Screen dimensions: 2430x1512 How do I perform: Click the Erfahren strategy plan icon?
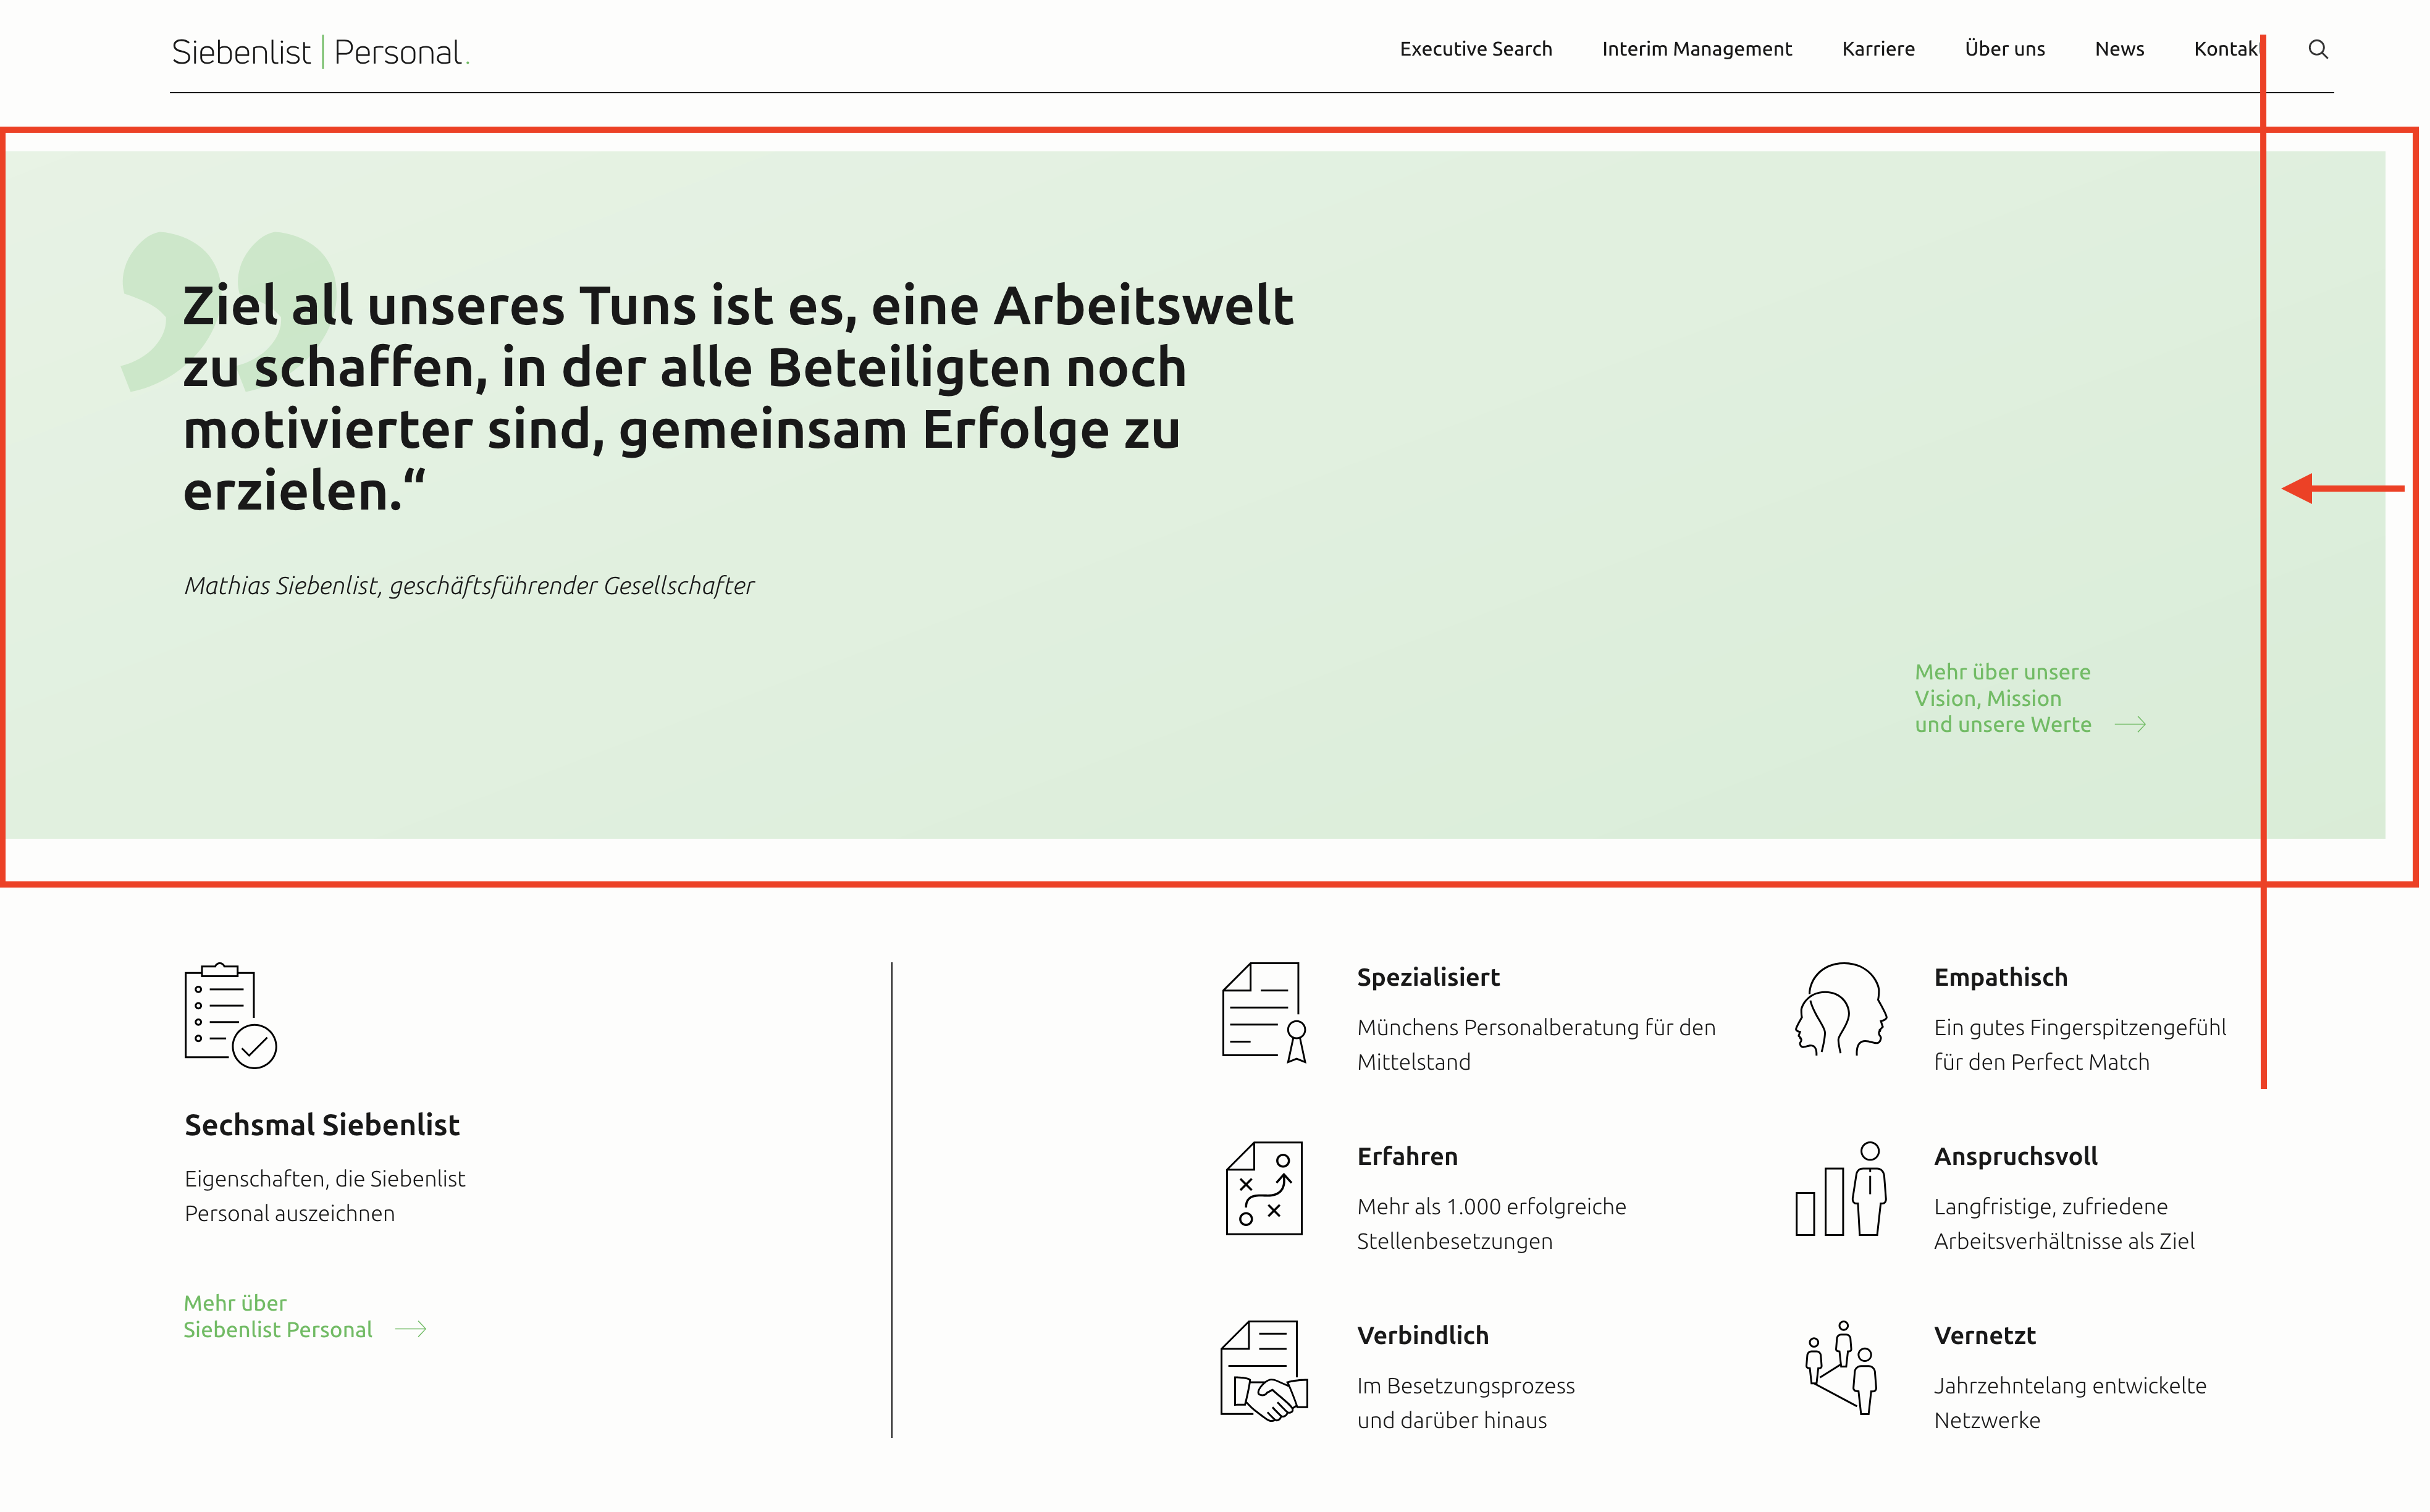tap(1264, 1188)
